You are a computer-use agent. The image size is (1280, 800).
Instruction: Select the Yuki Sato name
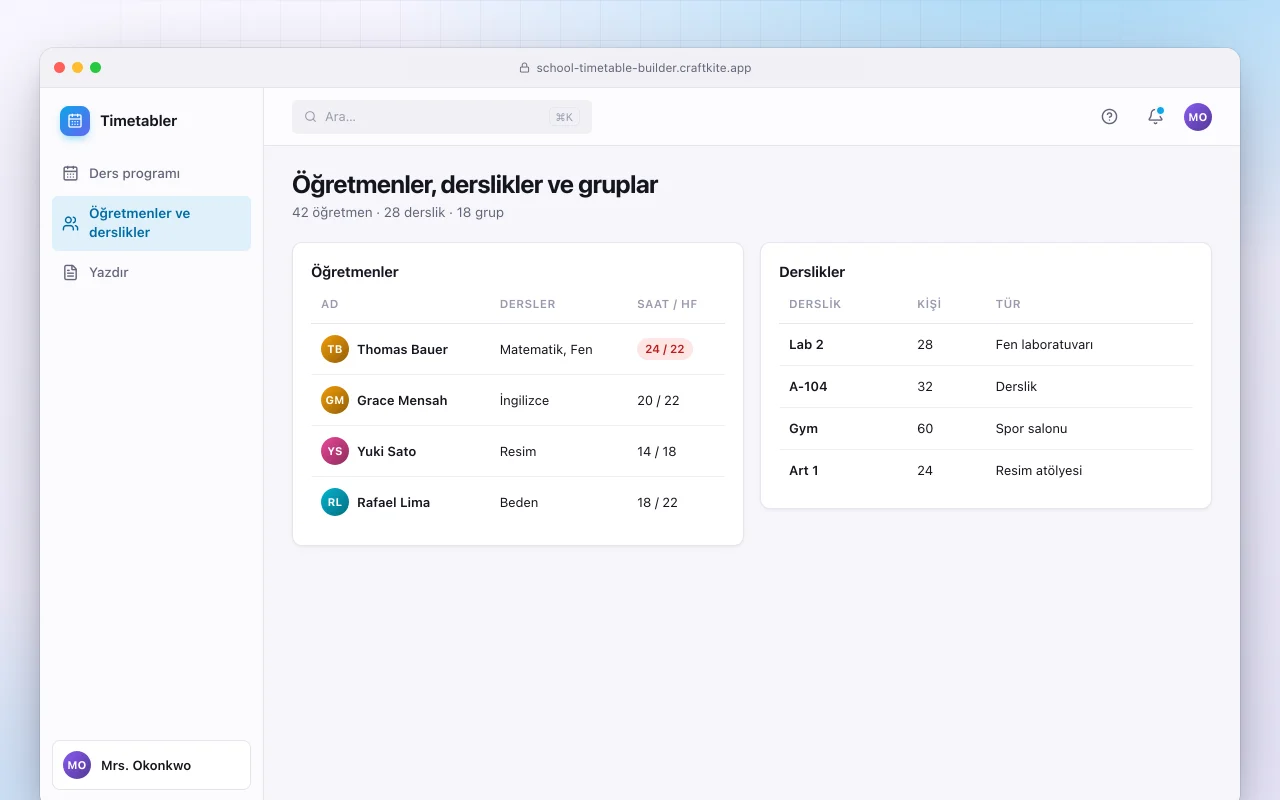click(x=386, y=451)
